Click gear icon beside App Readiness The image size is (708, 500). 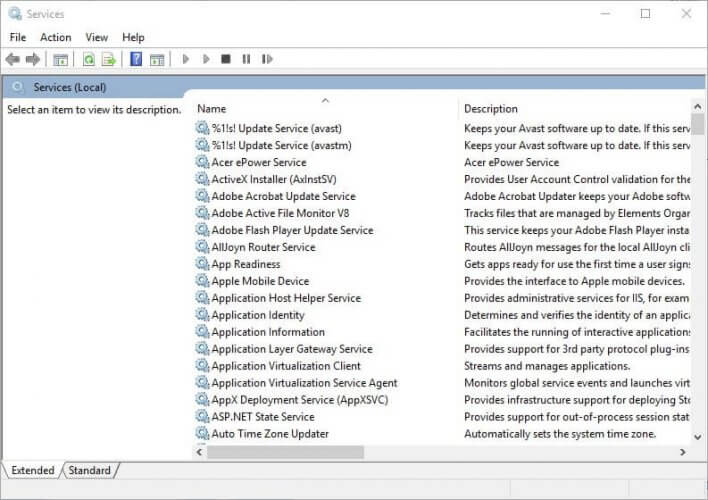(202, 264)
